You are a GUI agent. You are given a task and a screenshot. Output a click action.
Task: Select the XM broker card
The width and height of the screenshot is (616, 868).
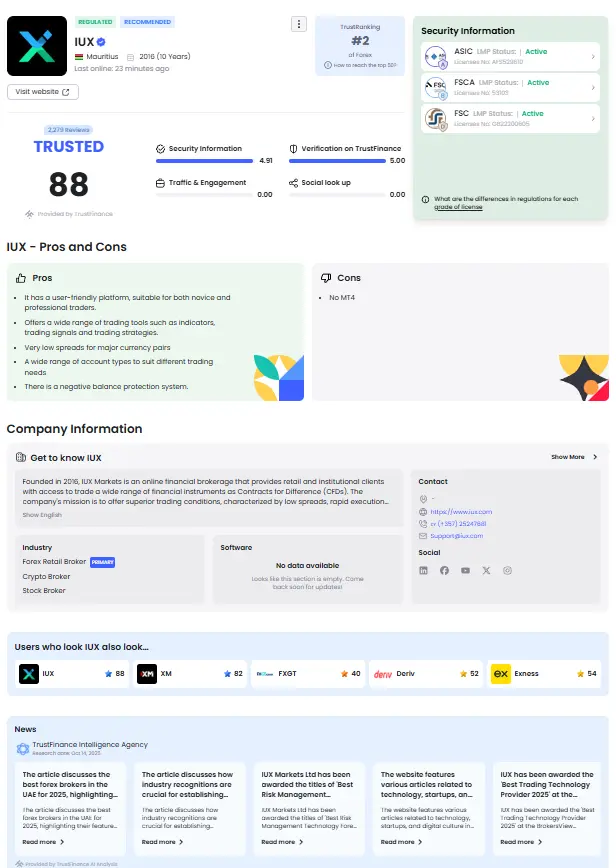click(190, 674)
